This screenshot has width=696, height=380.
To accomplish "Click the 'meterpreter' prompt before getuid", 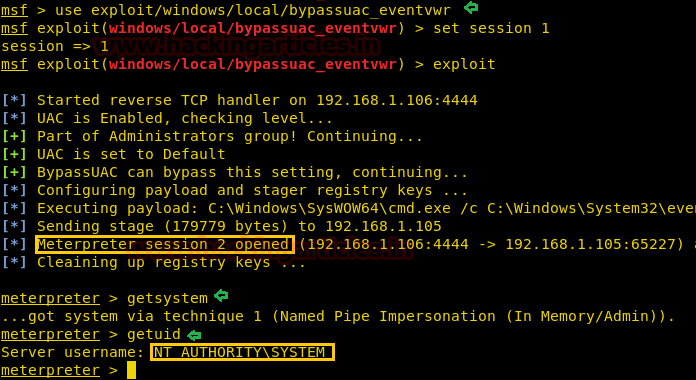I will [51, 334].
